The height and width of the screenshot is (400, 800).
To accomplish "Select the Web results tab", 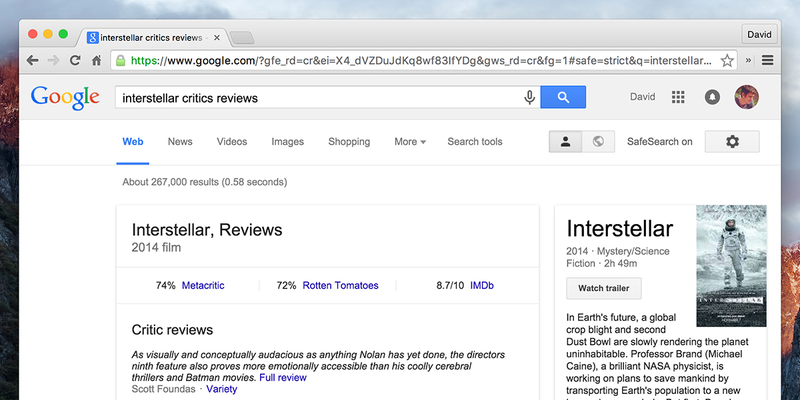I will tap(133, 142).
